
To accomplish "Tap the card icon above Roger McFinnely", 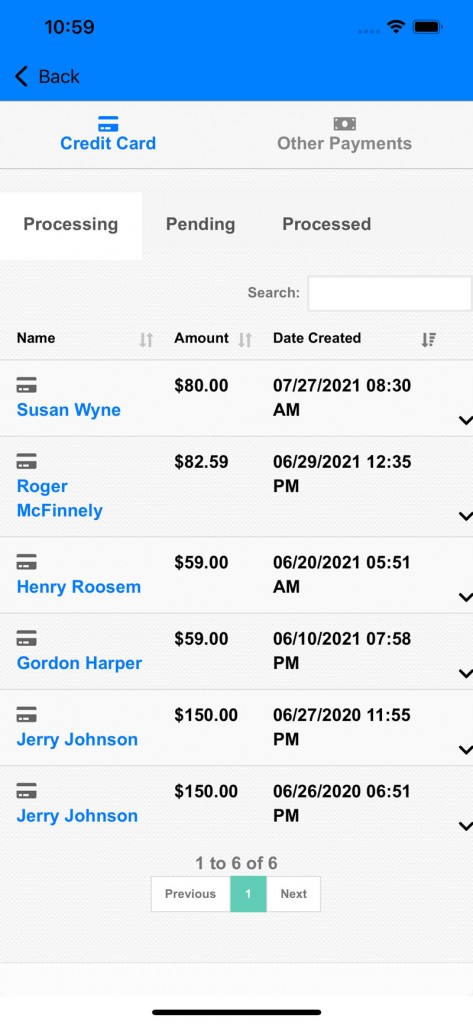I will (27, 462).
